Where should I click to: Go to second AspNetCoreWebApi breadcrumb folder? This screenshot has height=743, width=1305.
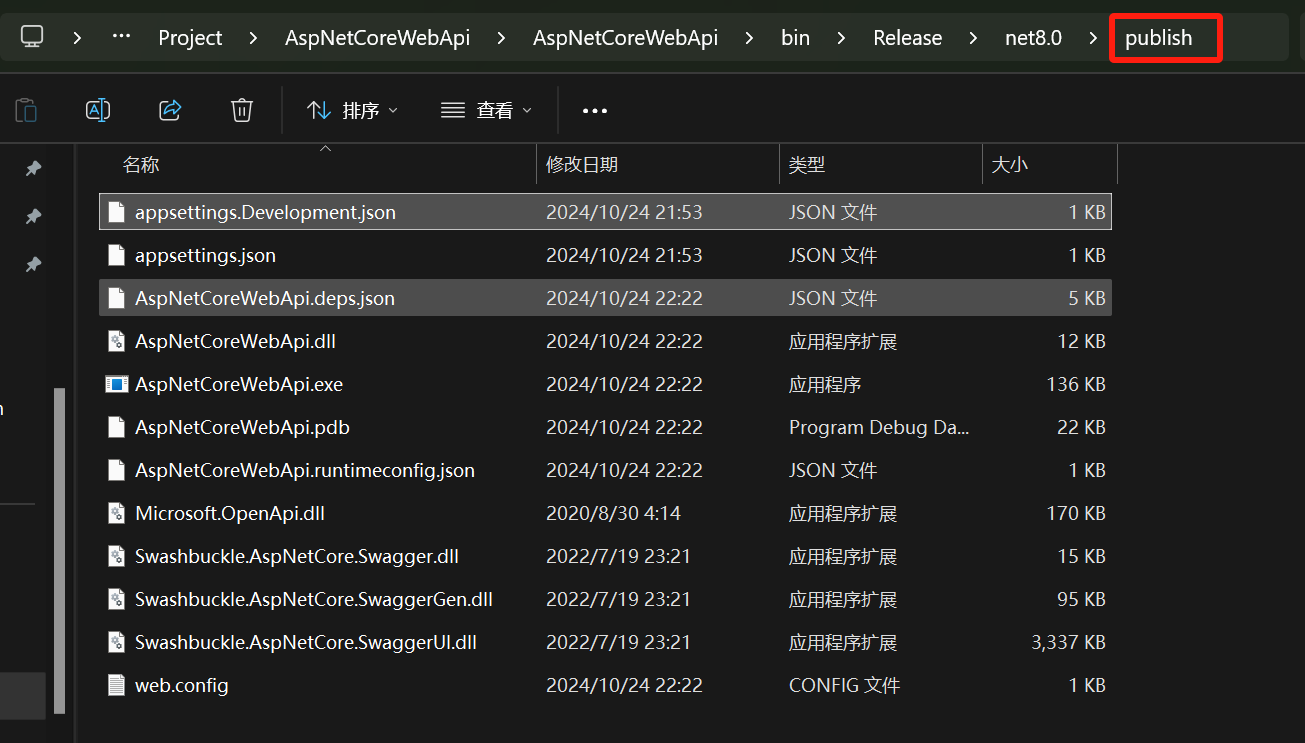pos(625,38)
